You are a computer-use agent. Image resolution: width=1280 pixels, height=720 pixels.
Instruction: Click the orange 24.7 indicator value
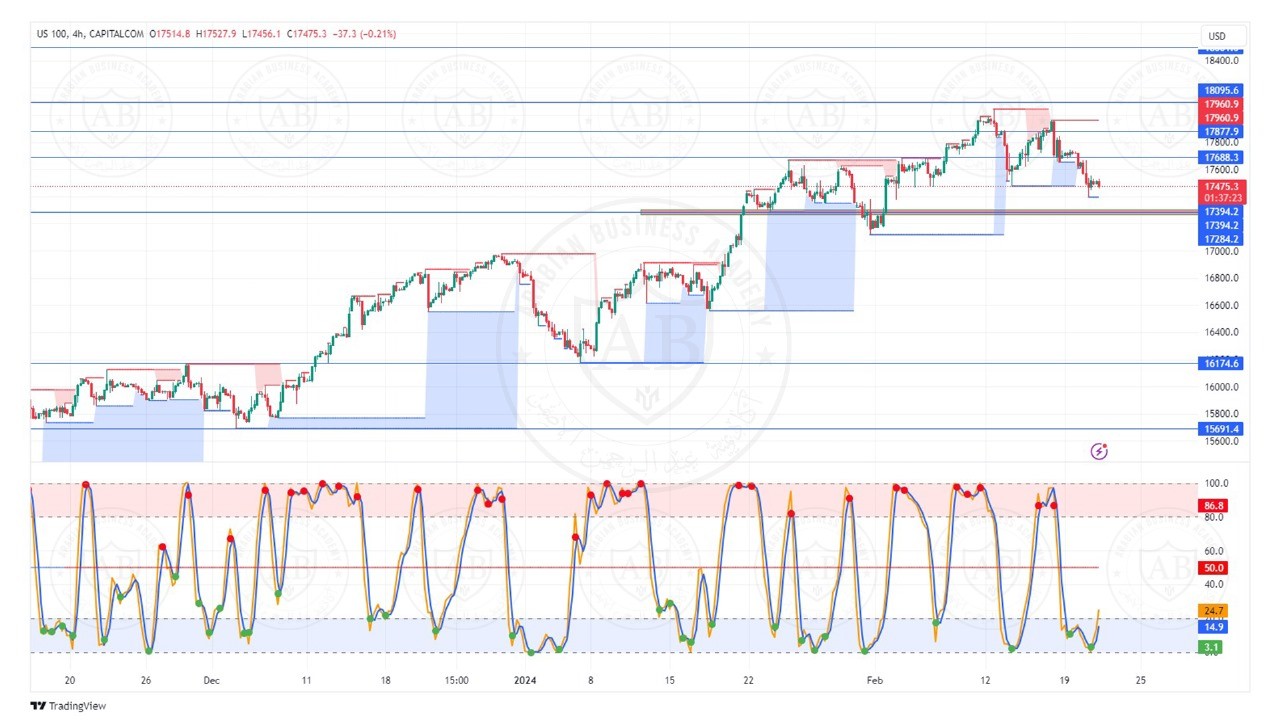pos(1215,610)
